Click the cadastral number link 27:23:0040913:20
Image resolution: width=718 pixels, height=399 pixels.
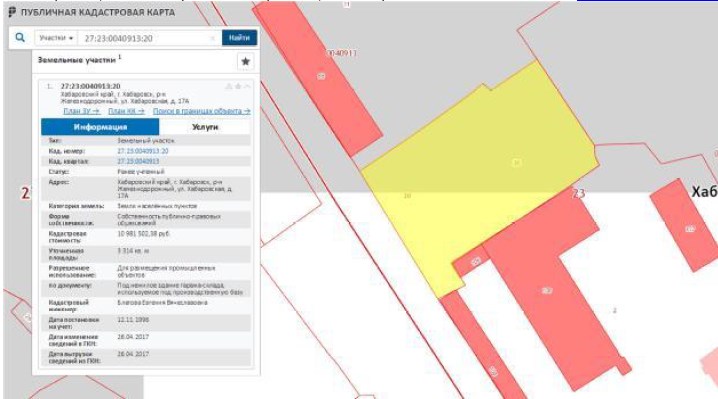[143, 151]
